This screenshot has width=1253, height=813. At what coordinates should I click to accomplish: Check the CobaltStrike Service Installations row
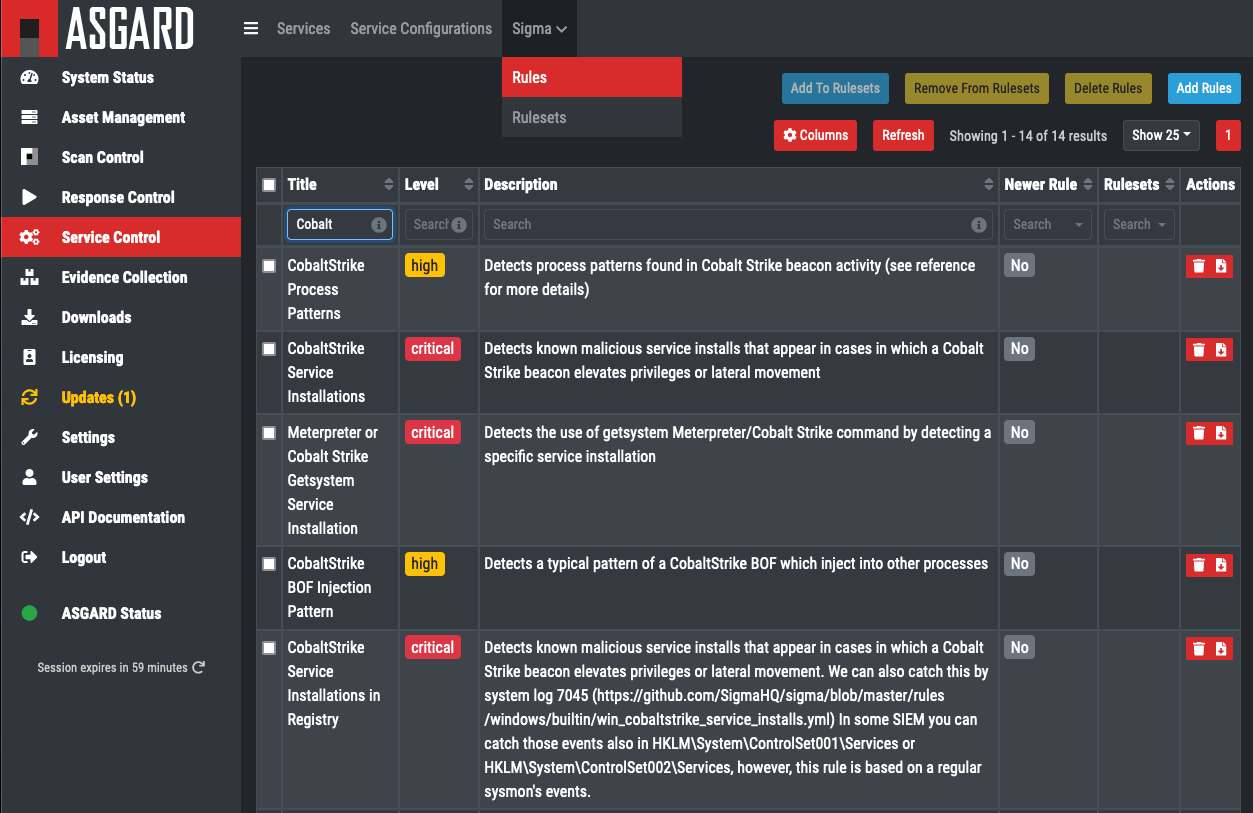click(269, 349)
